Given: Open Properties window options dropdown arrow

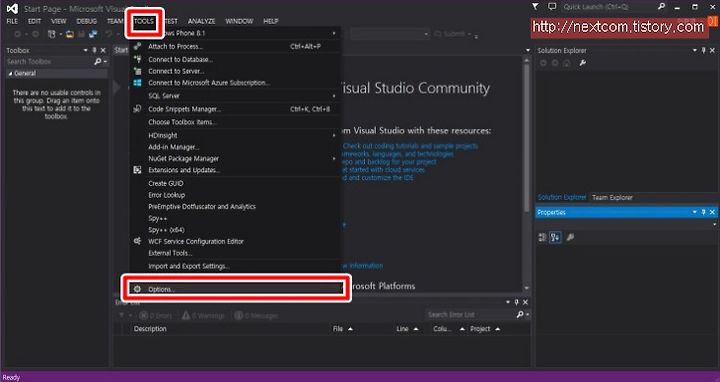Looking at the screenshot, I should point(695,212).
